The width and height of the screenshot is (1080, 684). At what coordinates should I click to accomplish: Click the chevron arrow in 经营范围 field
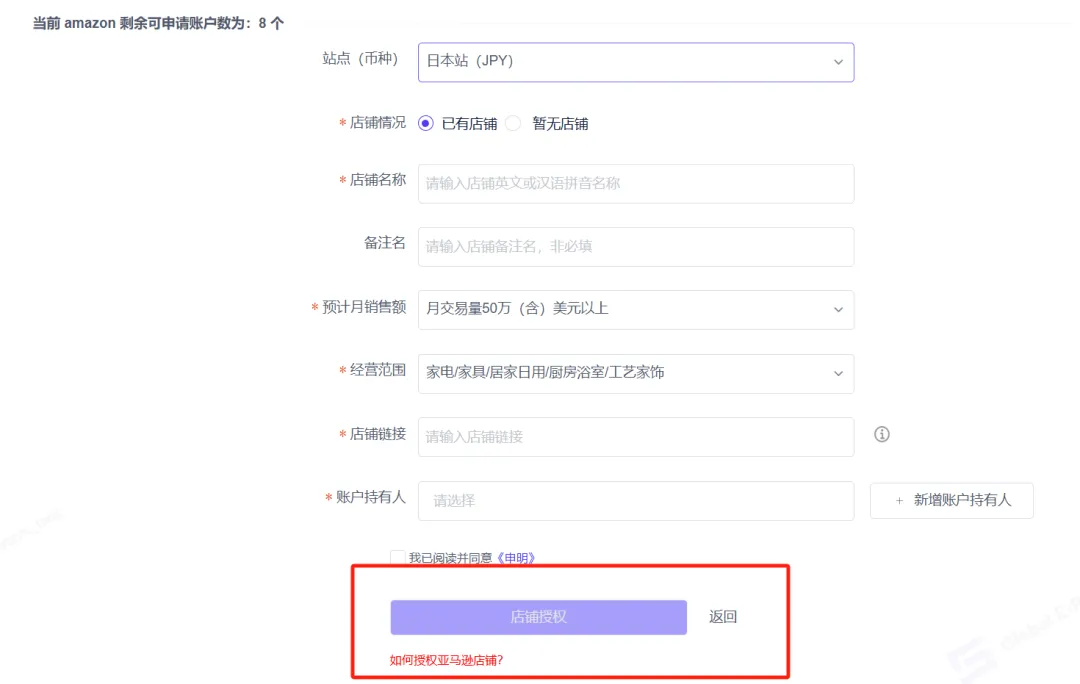point(838,373)
